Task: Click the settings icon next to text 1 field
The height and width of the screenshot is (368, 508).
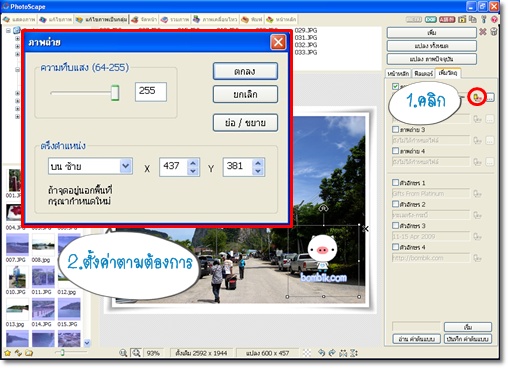Action: pos(477,193)
